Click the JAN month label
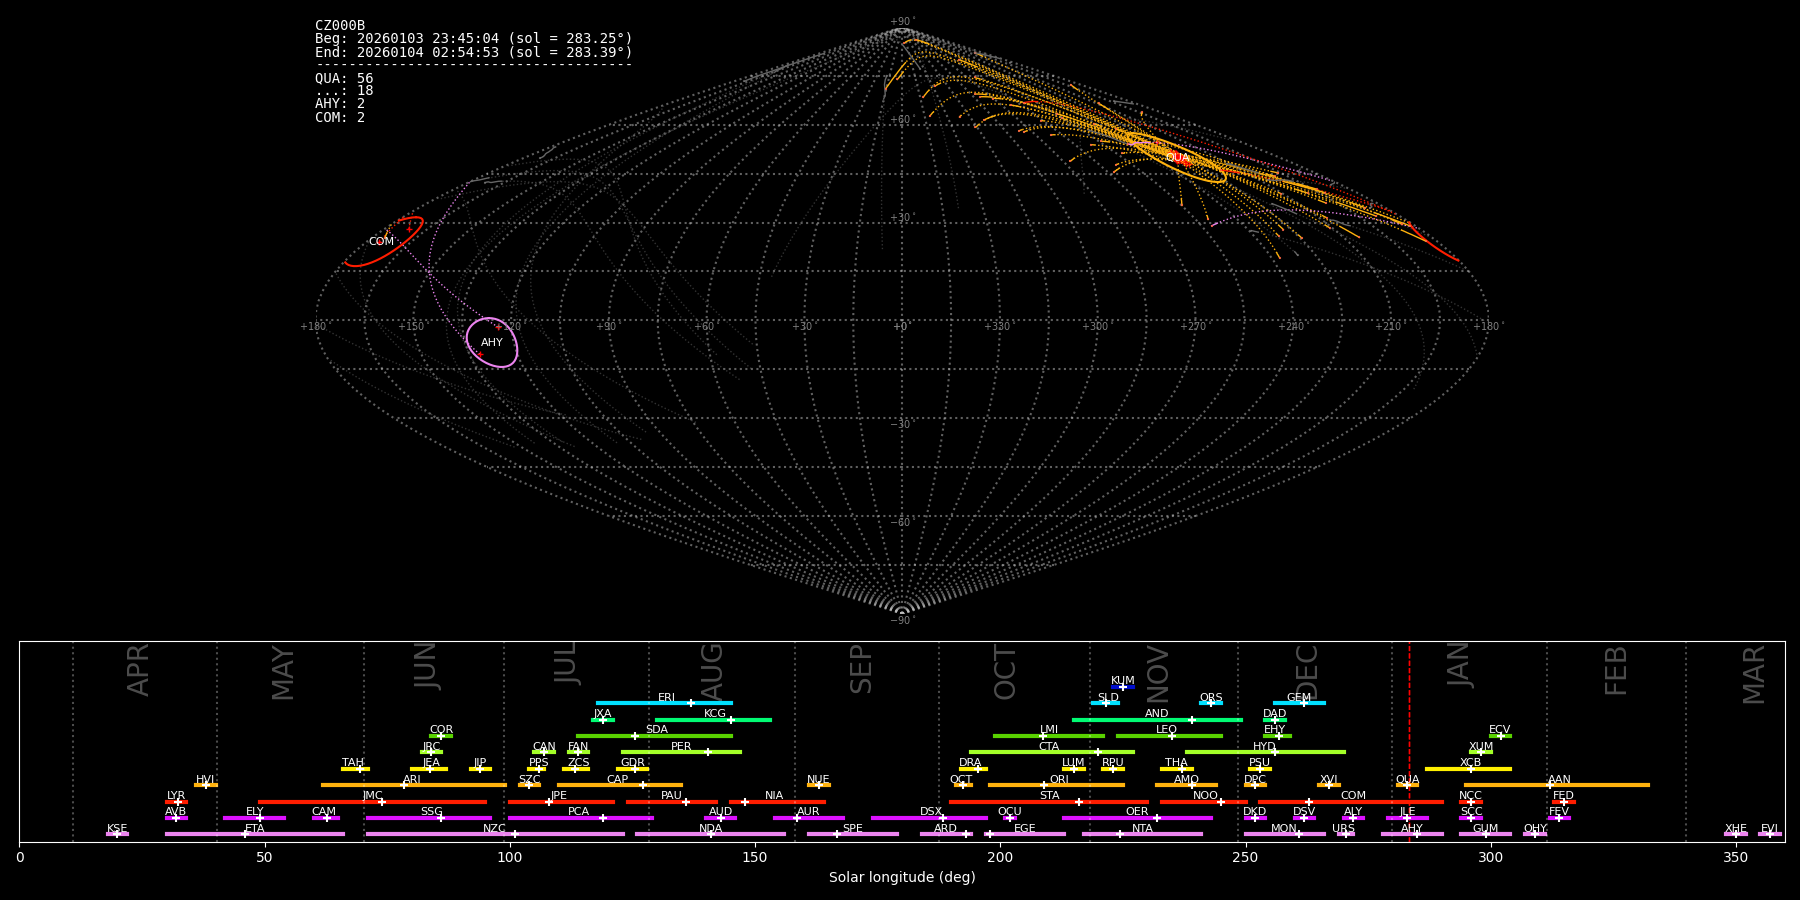 click(x=1459, y=665)
